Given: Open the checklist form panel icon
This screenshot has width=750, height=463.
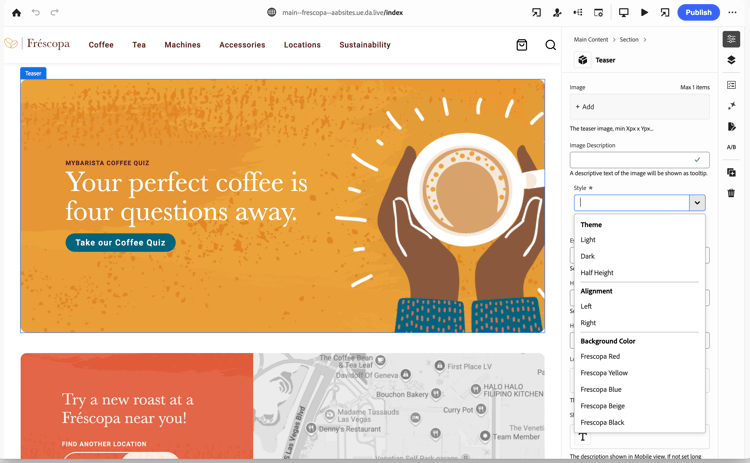Looking at the screenshot, I should (731, 85).
